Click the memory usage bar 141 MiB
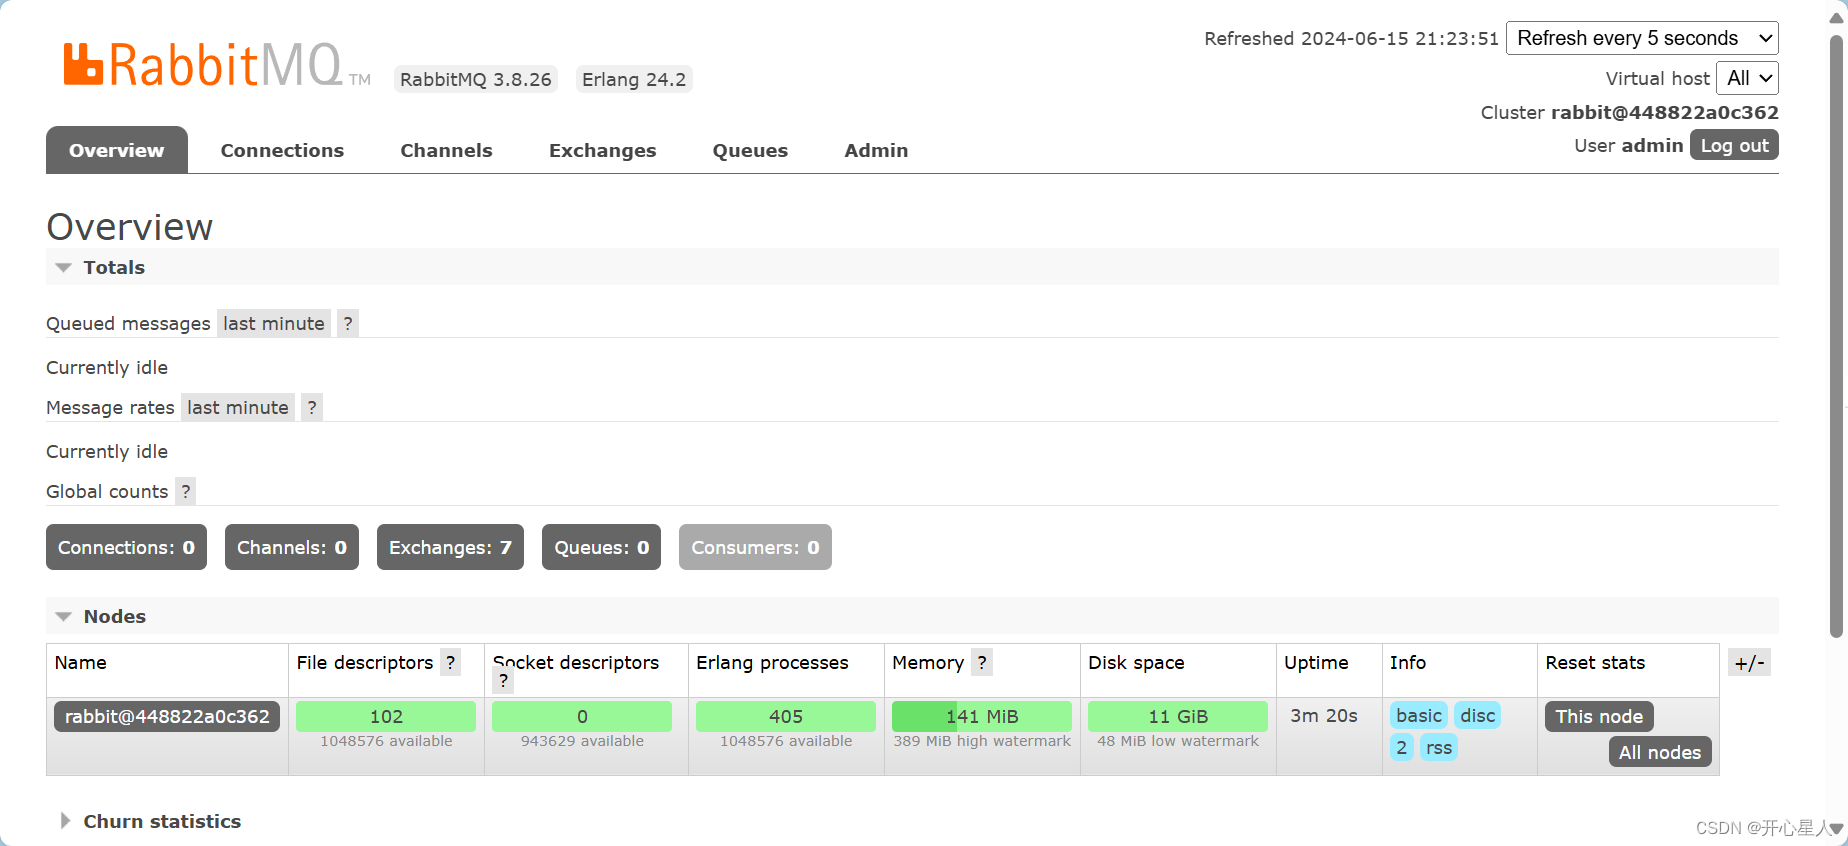The image size is (1848, 846). coord(981,716)
